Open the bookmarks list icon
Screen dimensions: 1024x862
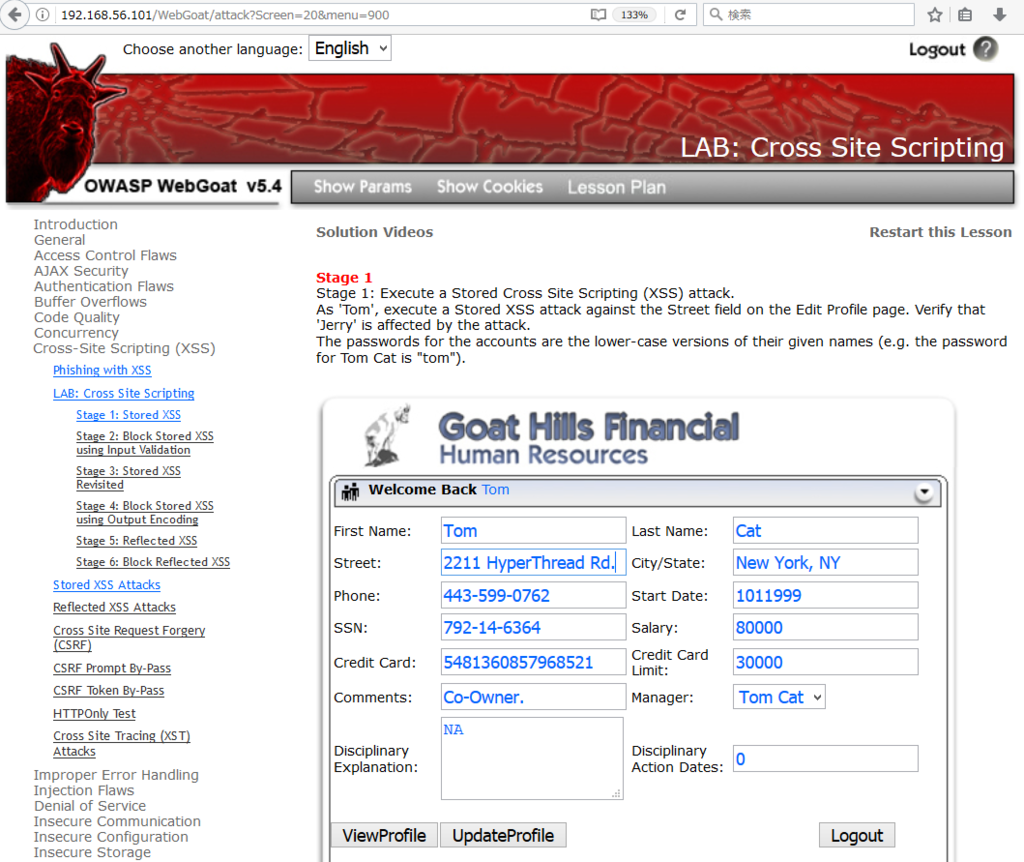965,14
